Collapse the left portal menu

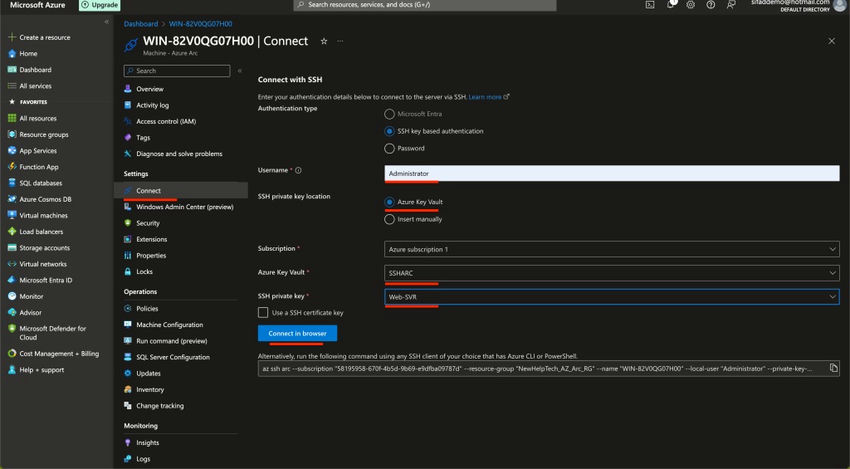(106, 22)
